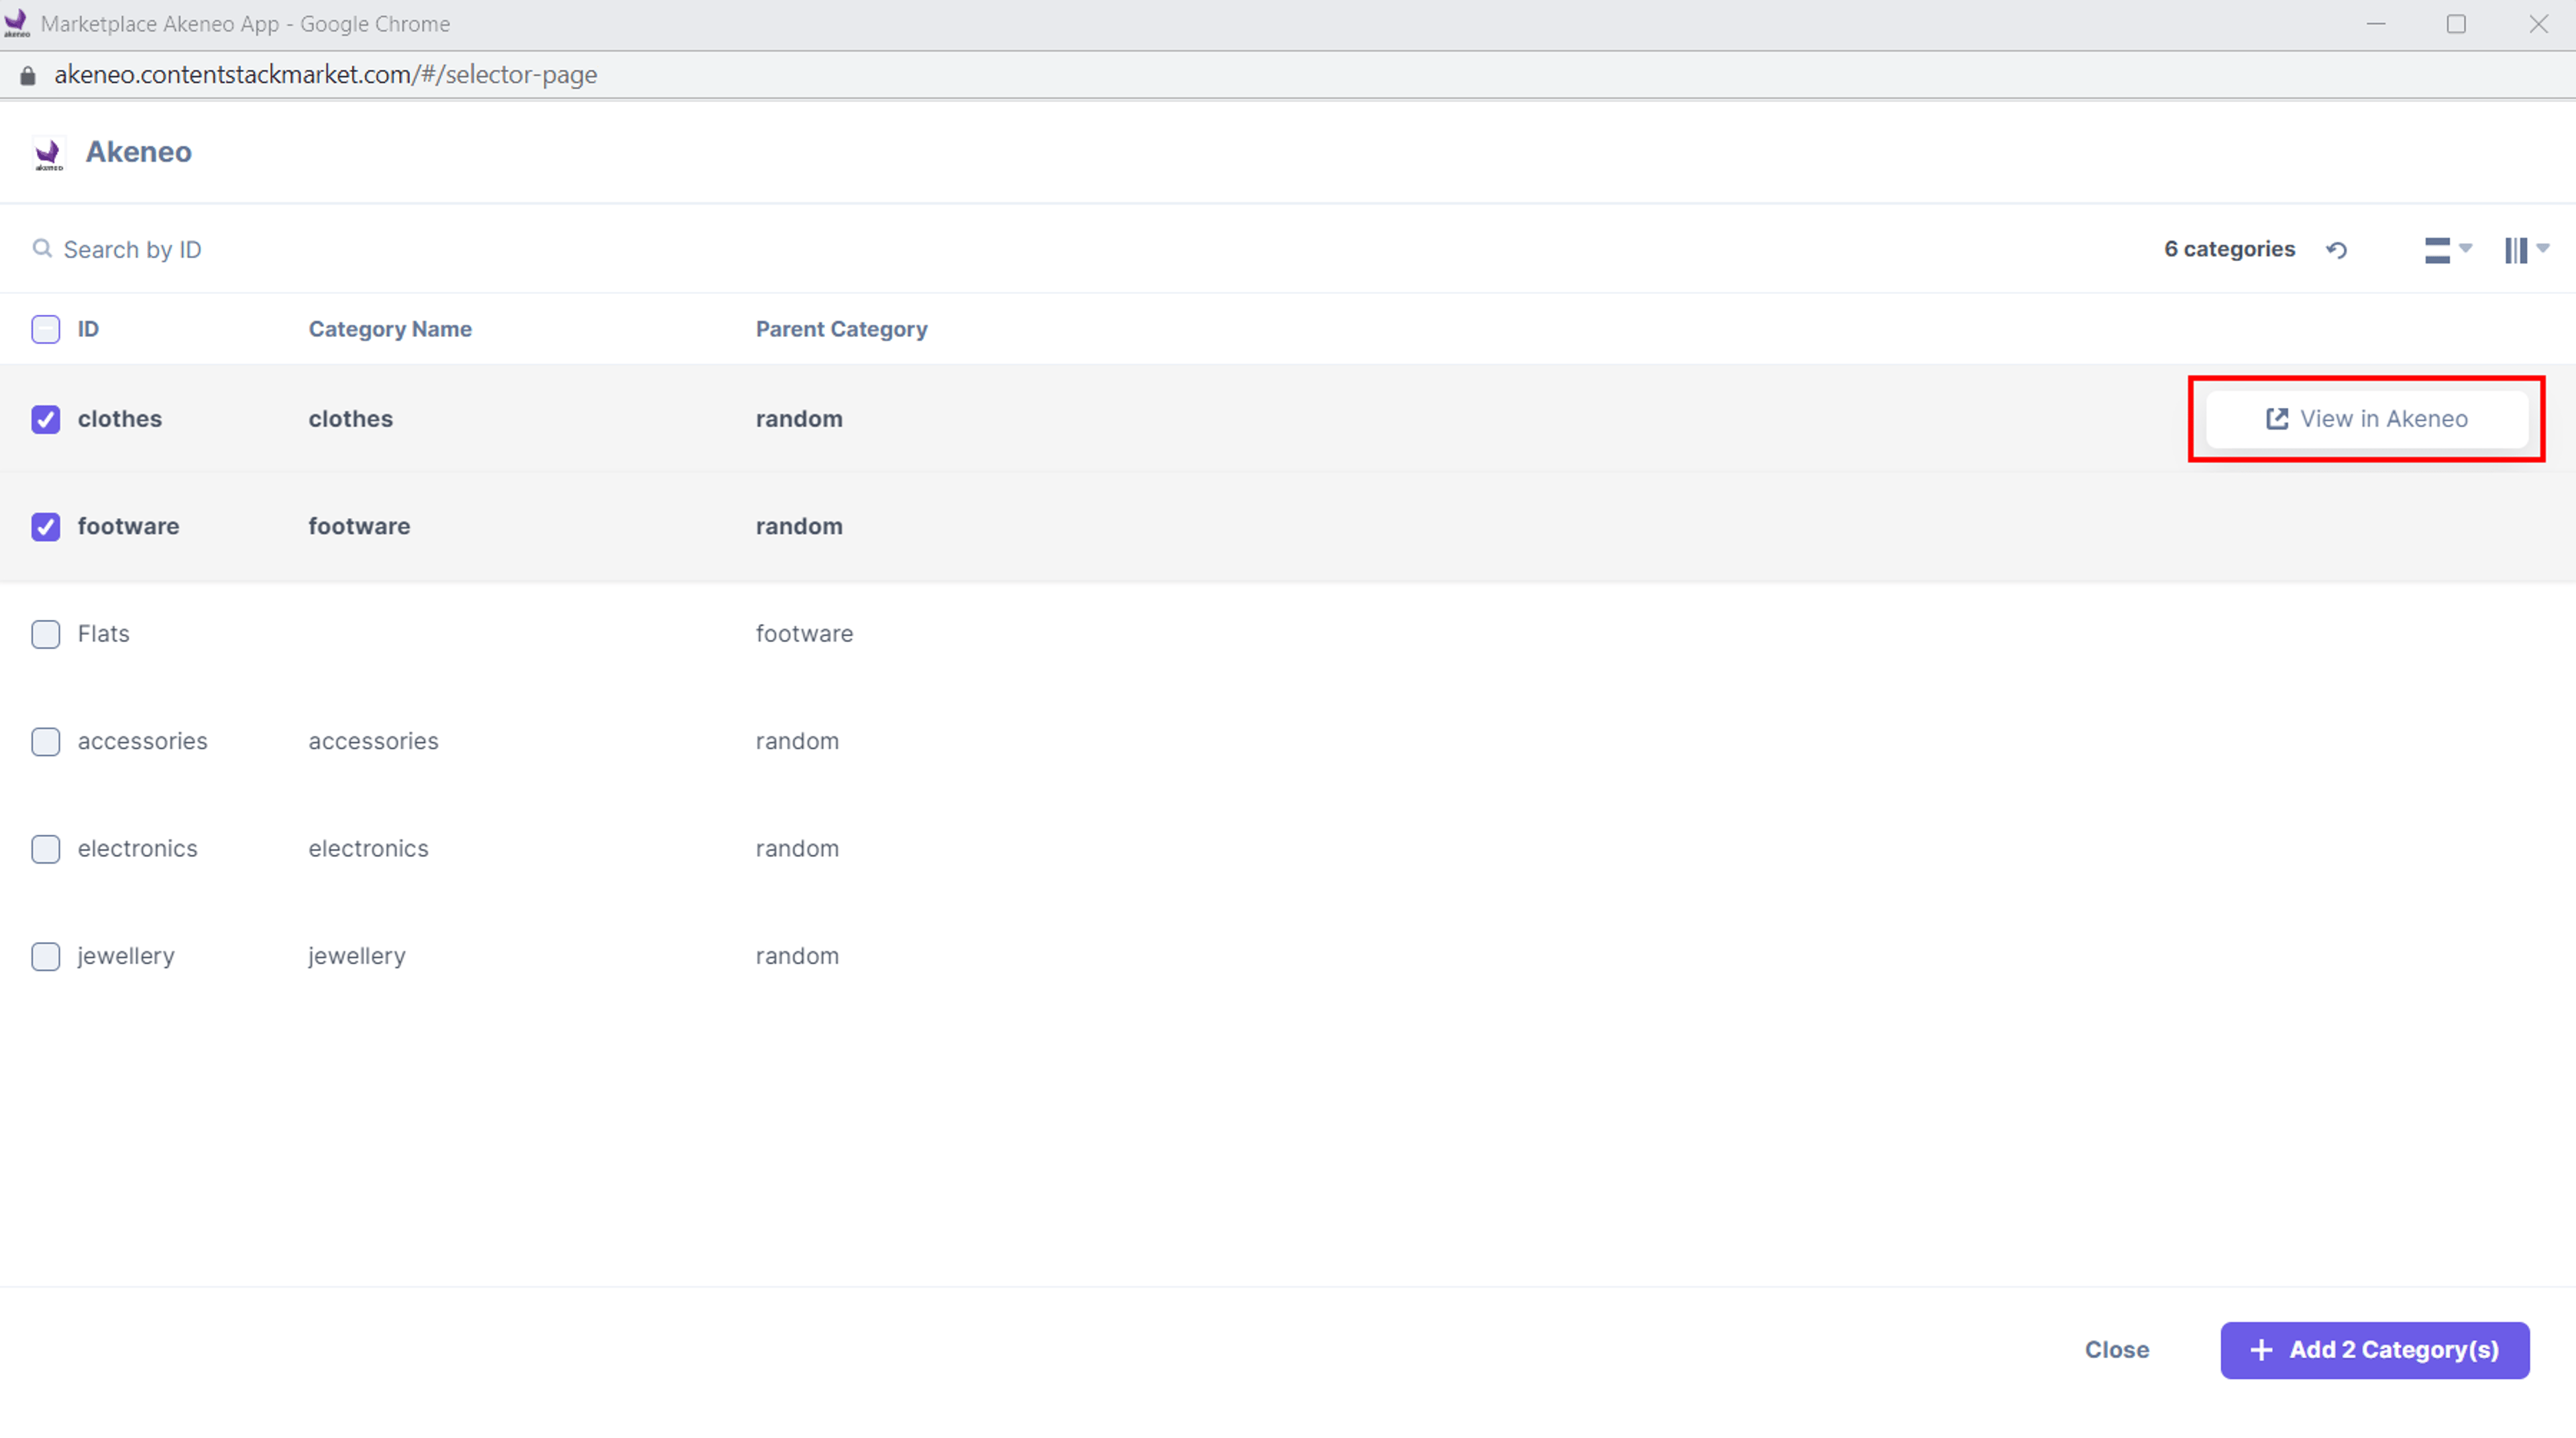The height and width of the screenshot is (1438, 2576).
Task: Click 'jewellery' ID cell
Action: tap(126, 957)
